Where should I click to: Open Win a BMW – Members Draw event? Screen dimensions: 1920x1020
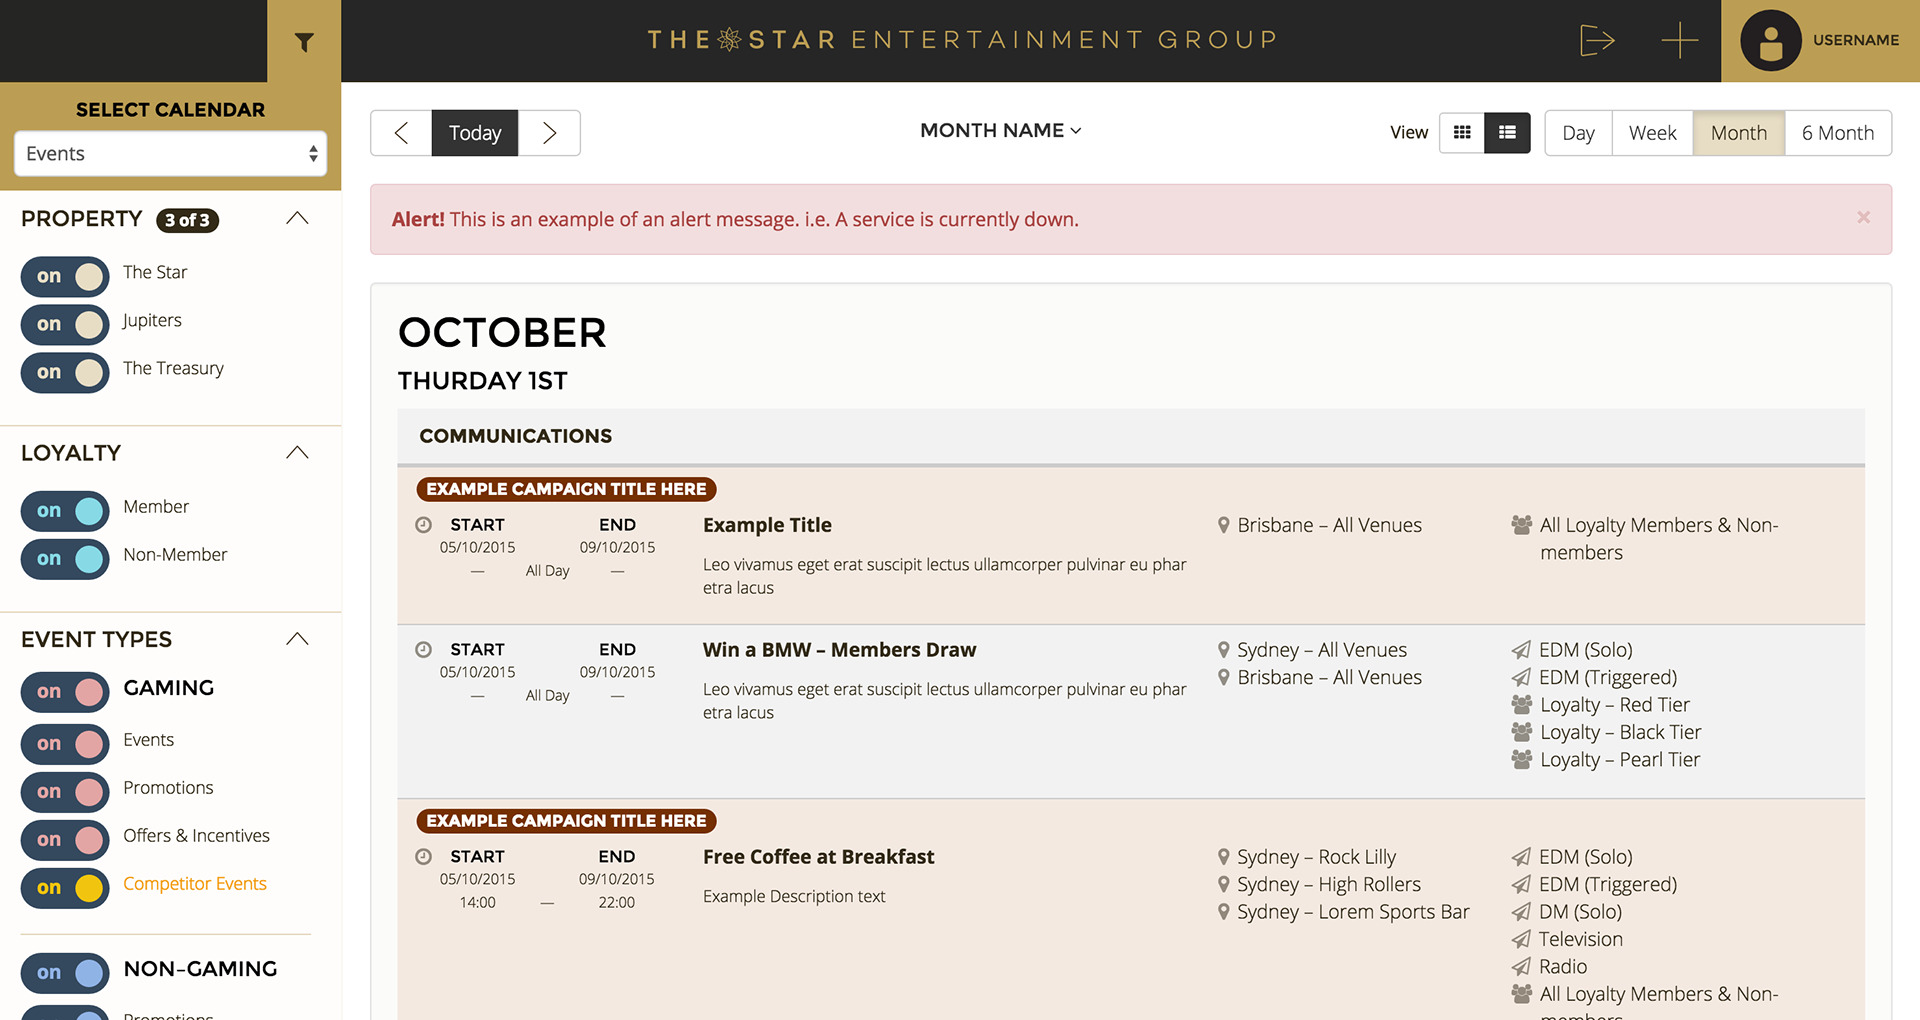pos(839,650)
